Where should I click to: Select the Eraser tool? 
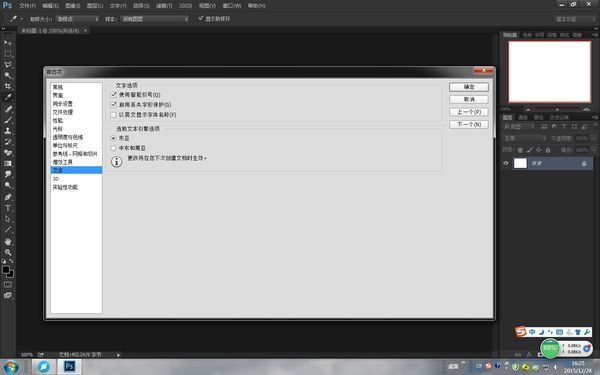pyautogui.click(x=8, y=152)
